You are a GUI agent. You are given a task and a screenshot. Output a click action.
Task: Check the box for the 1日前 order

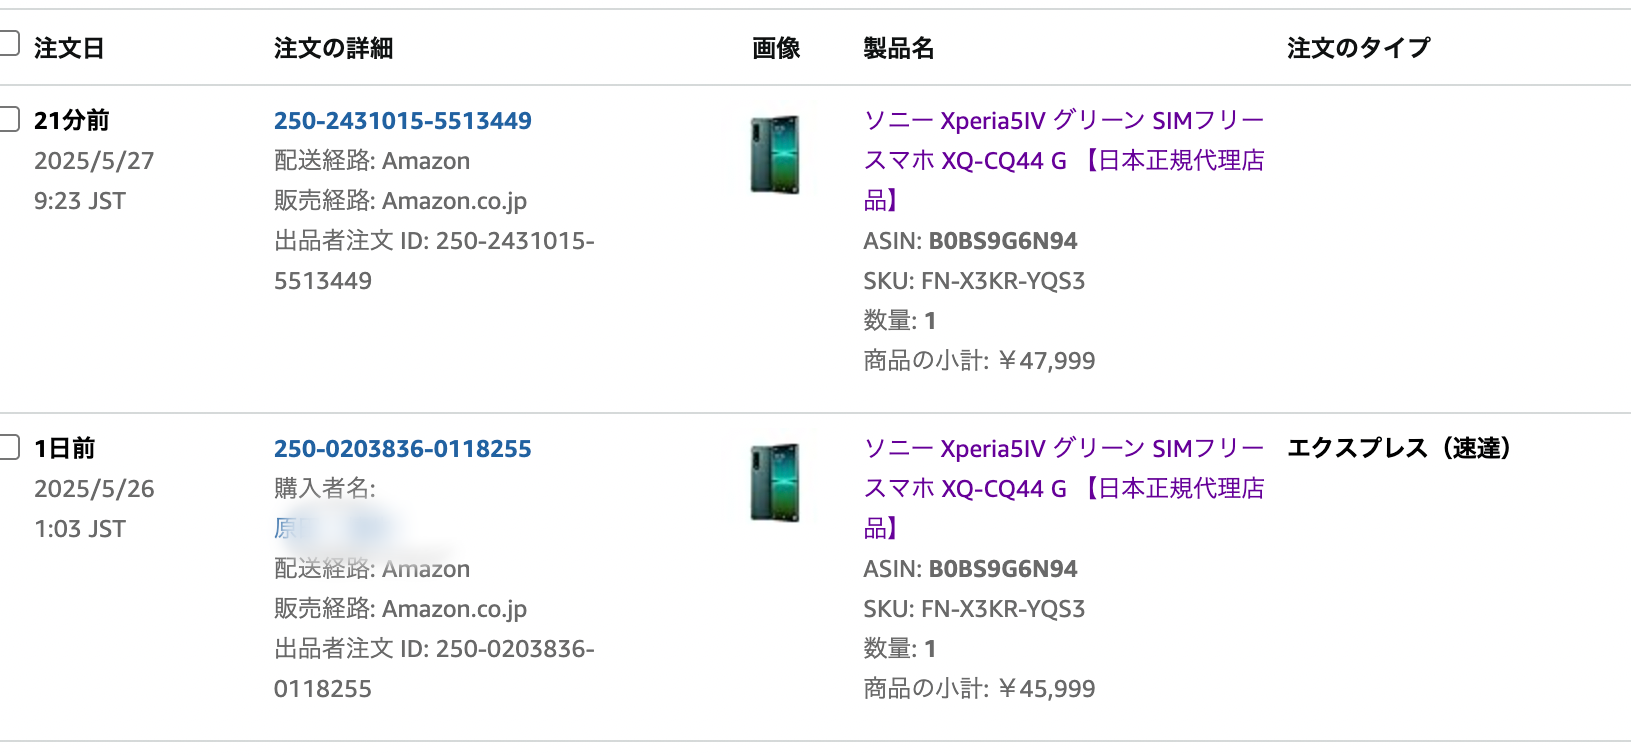click(x=9, y=447)
